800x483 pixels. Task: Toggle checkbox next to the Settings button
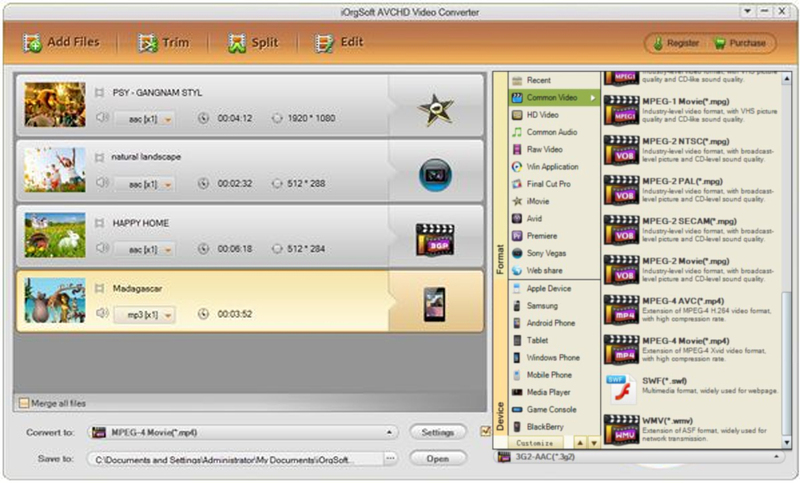tap(485, 431)
